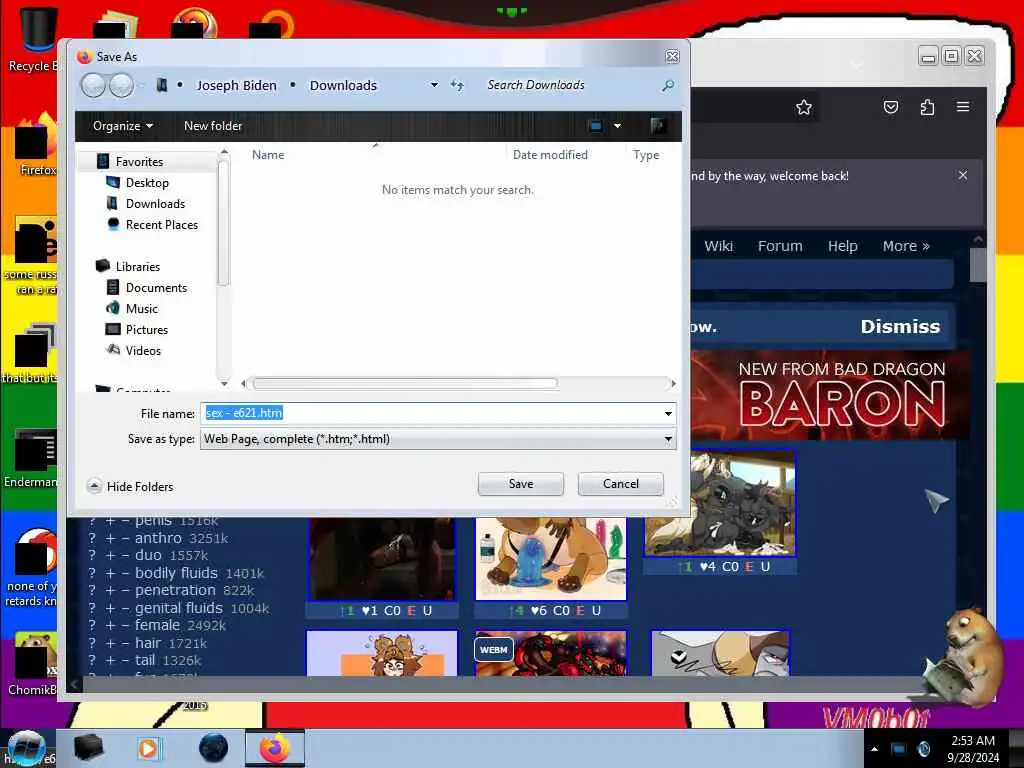
Task: Click the hair tag link
Action: click(x=148, y=643)
